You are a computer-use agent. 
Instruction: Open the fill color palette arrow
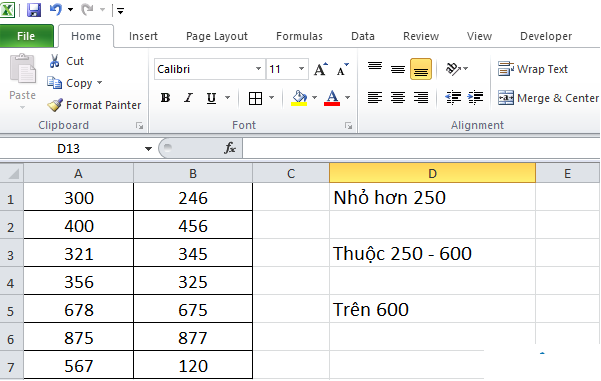click(314, 98)
